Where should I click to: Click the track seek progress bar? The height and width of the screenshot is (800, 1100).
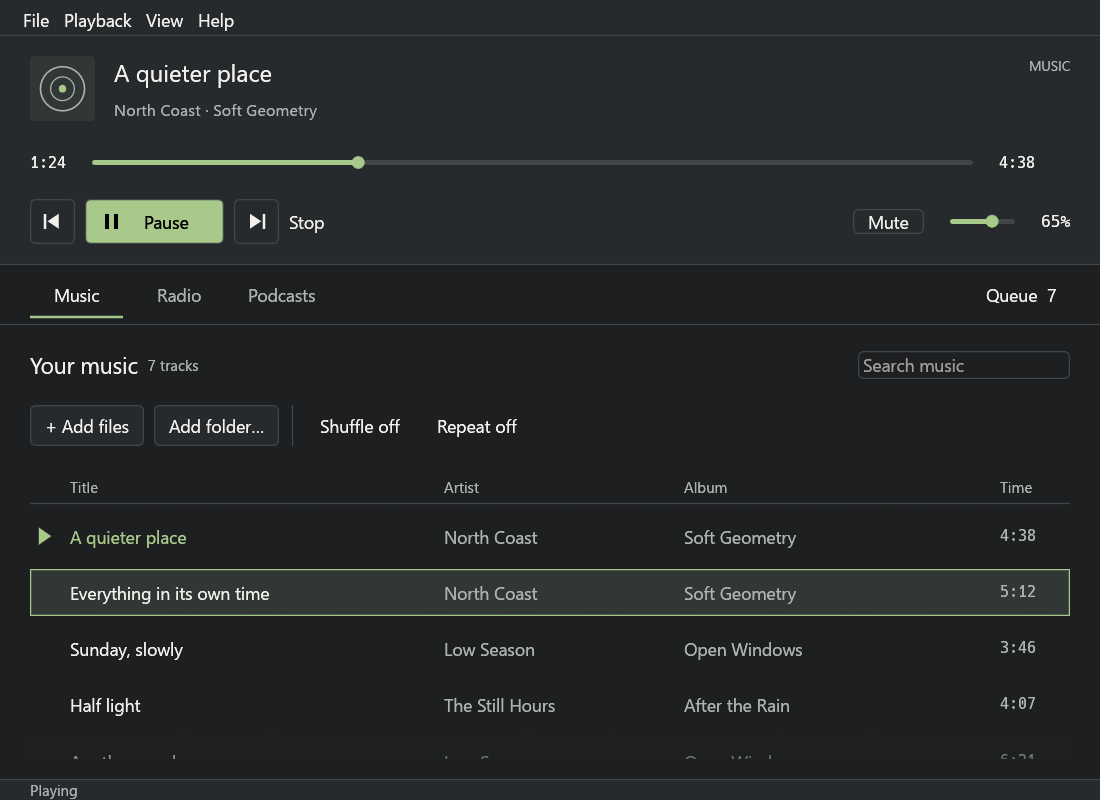(x=532, y=162)
